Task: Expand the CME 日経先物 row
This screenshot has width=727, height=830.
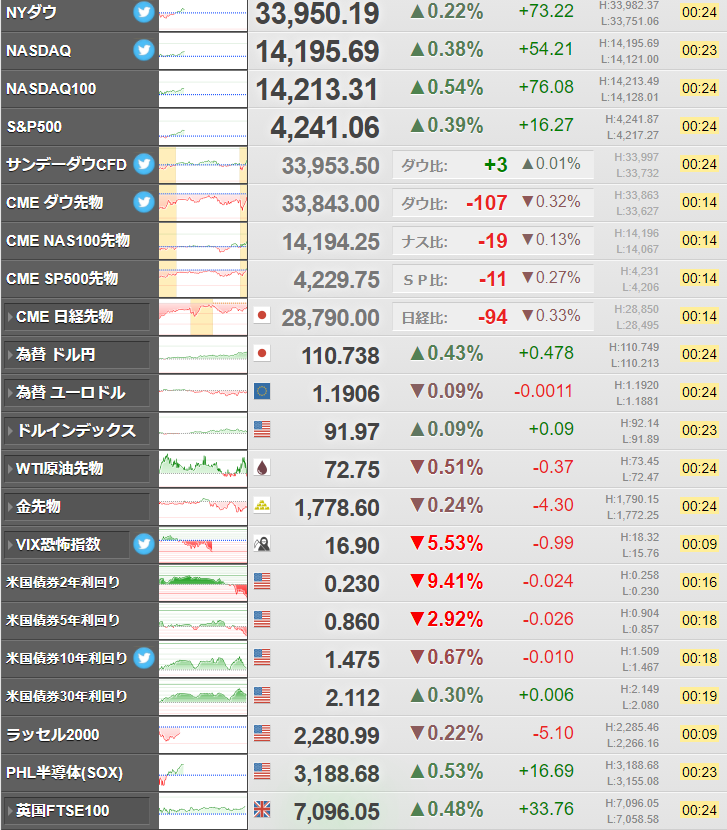Action: coord(77,317)
